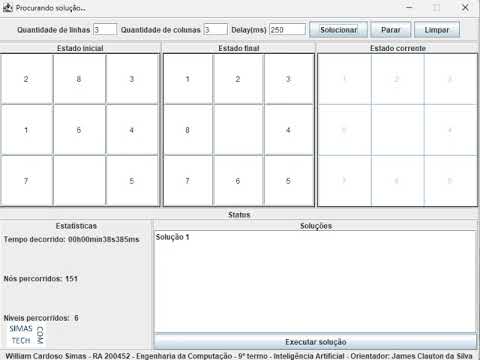
Task: Click the Java app icon in title bar
Action: pyautogui.click(x=8, y=8)
